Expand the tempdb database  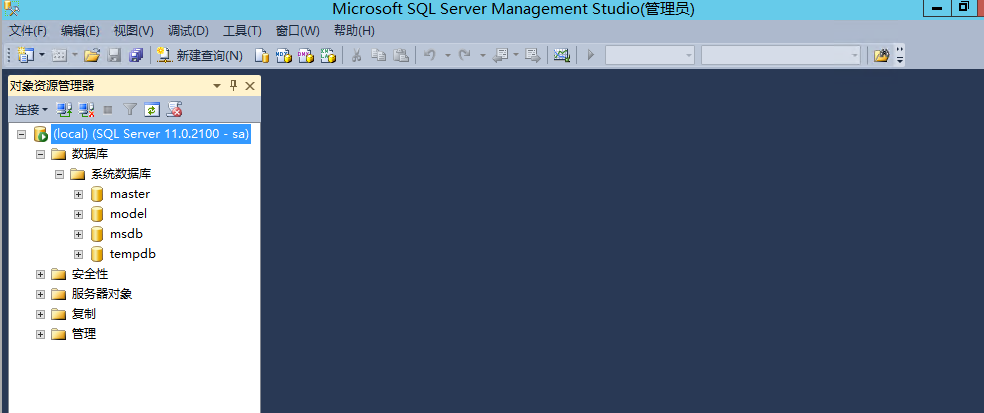pyautogui.click(x=78, y=255)
